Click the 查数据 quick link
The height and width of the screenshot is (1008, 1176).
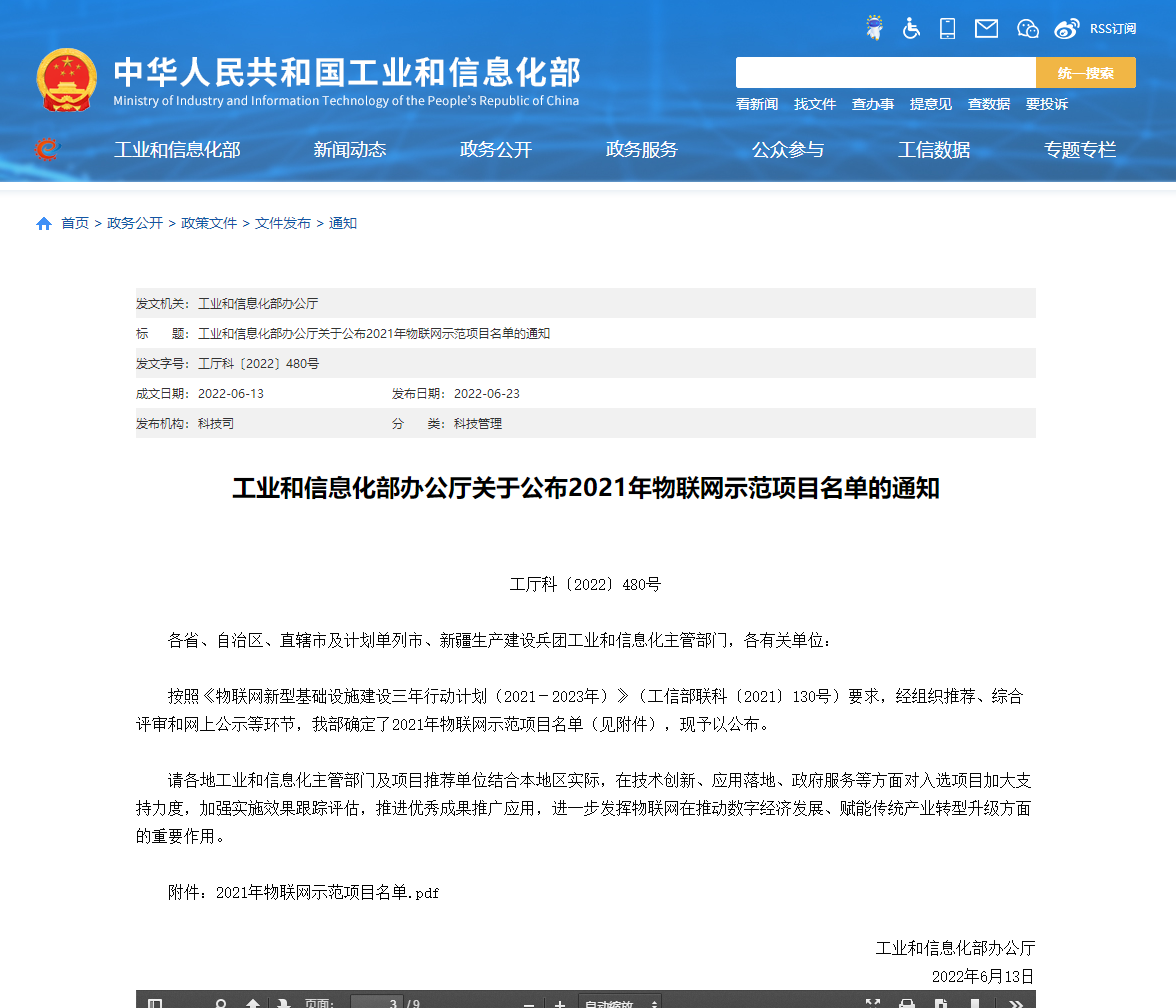coord(988,104)
